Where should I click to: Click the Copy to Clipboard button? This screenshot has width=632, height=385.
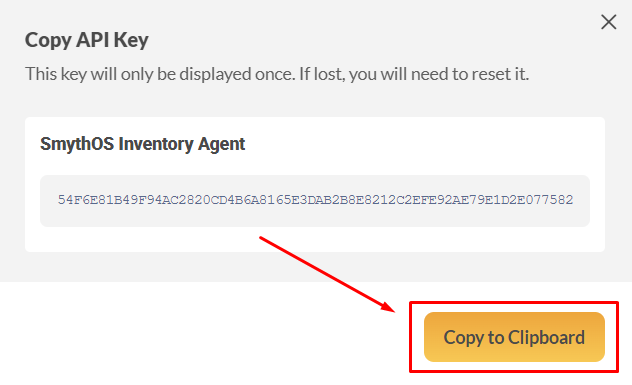point(514,337)
